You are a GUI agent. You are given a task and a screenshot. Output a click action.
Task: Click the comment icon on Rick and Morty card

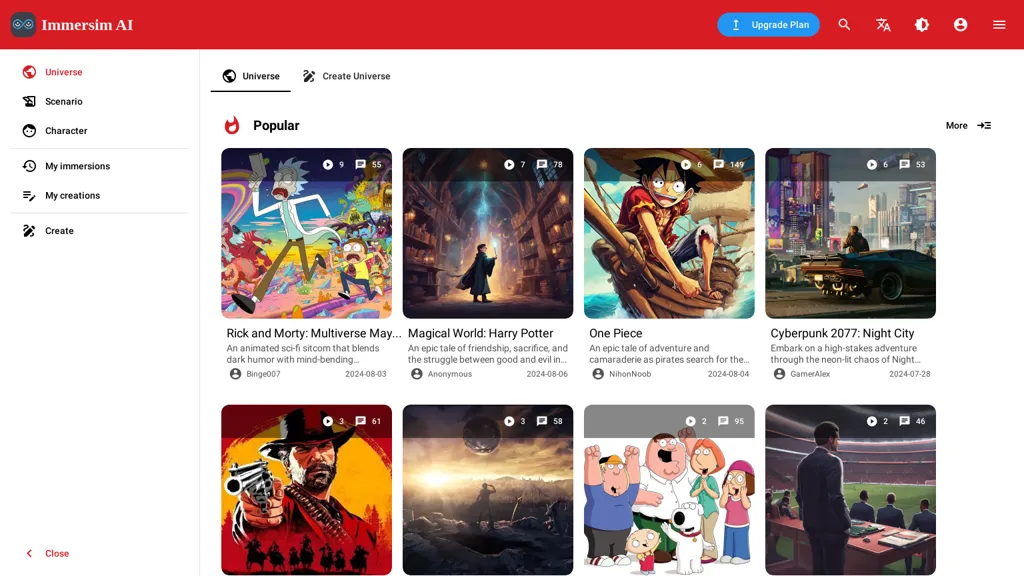pyautogui.click(x=360, y=165)
